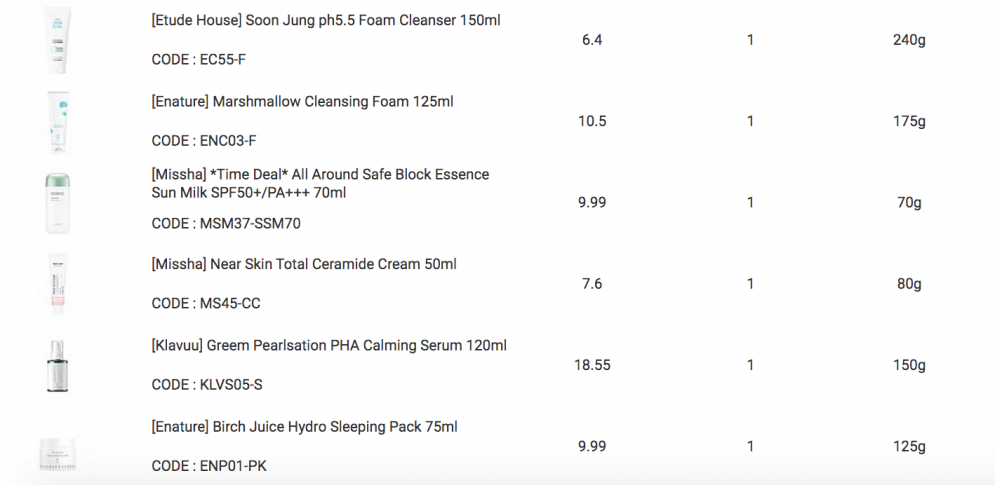The height and width of the screenshot is (485, 995).
Task: Open Near Skin Total Ceramide Cream 50ml title
Action: tap(304, 263)
